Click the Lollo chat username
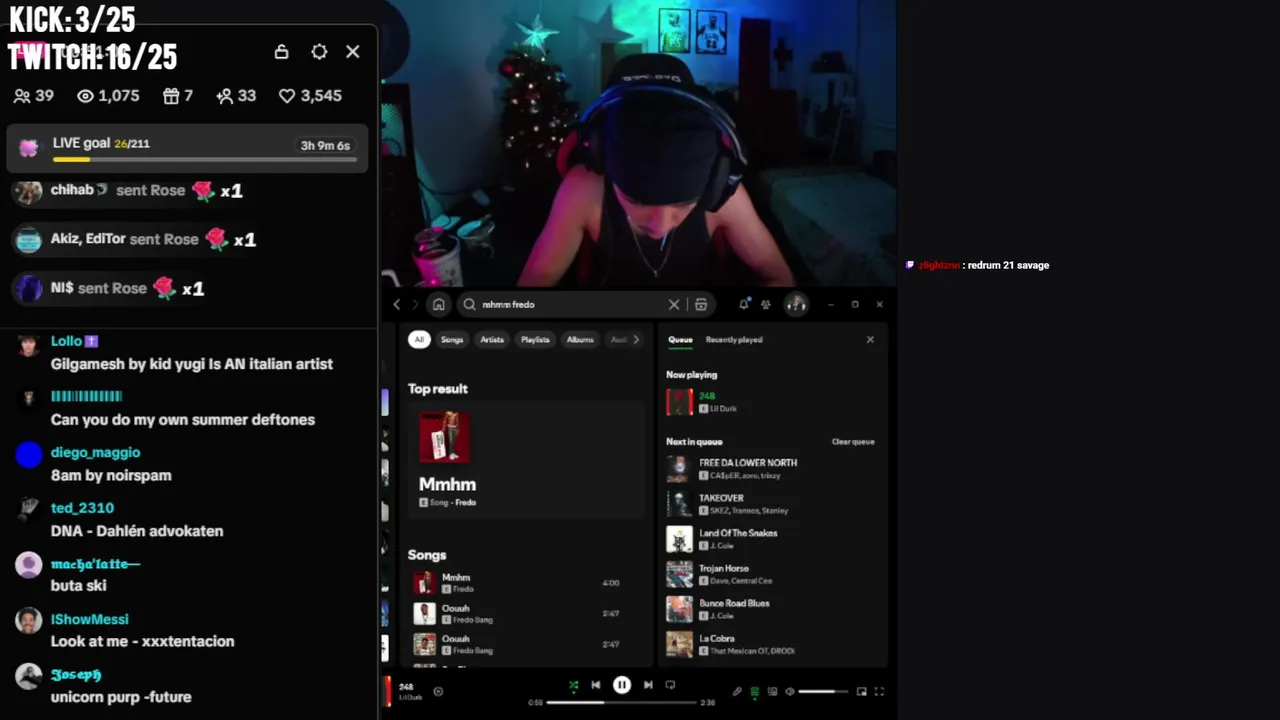 coord(66,341)
